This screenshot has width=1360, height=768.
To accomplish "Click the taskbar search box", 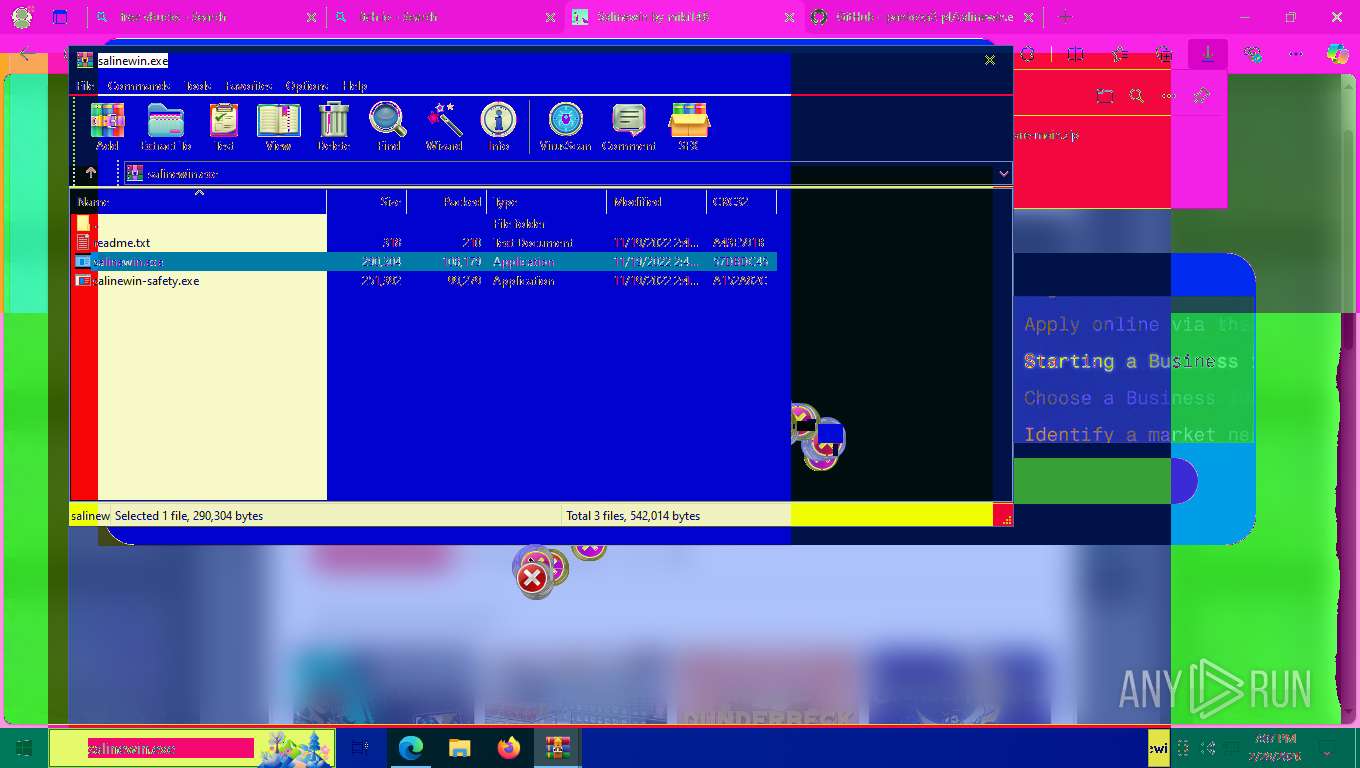I will [192, 748].
